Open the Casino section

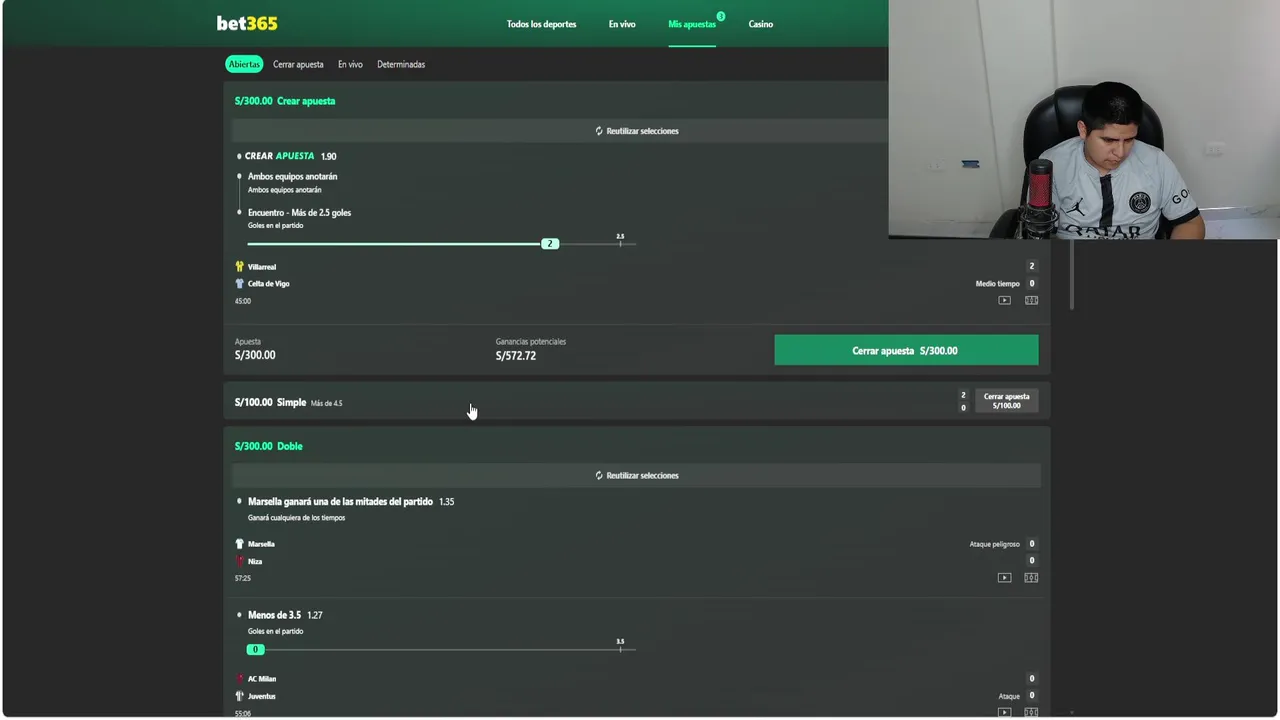[x=761, y=24]
